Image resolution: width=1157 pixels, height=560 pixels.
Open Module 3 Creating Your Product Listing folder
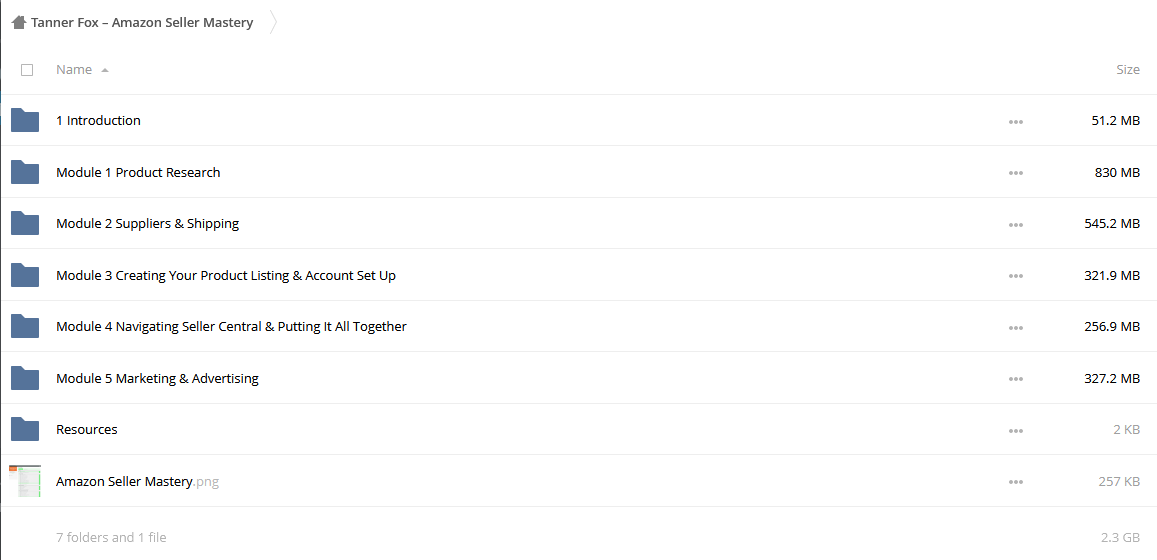coord(226,275)
